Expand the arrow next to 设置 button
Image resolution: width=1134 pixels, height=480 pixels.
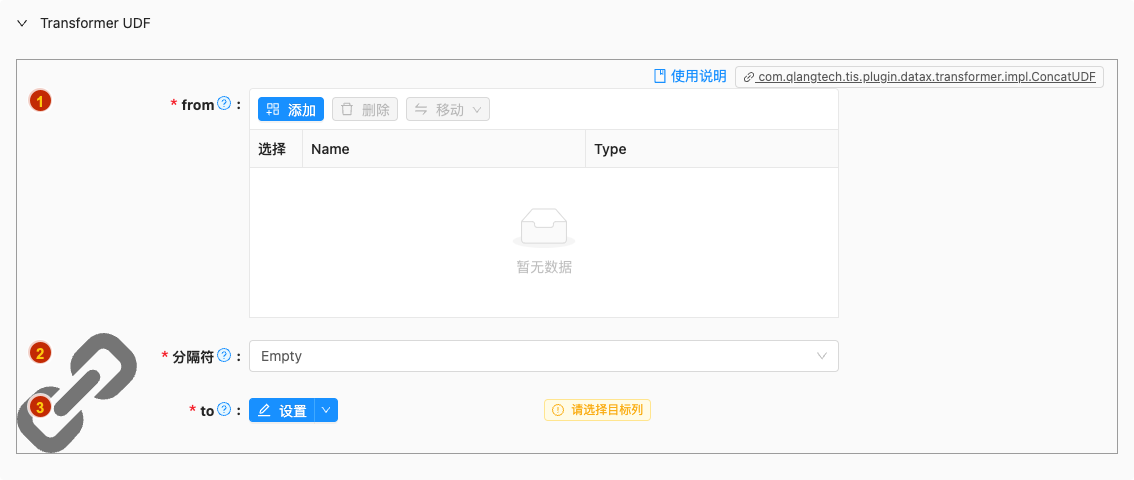326,410
